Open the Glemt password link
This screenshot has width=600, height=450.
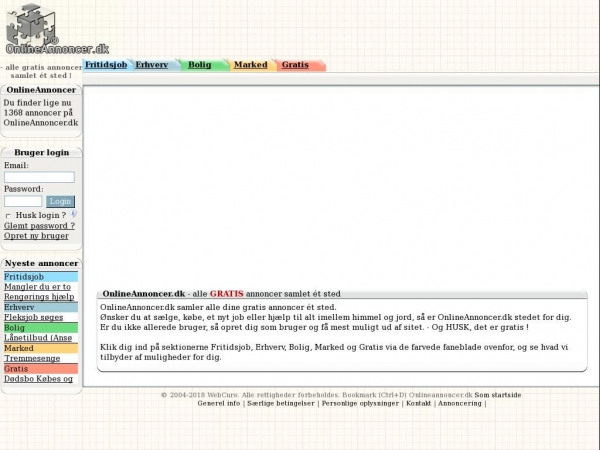click(39, 226)
